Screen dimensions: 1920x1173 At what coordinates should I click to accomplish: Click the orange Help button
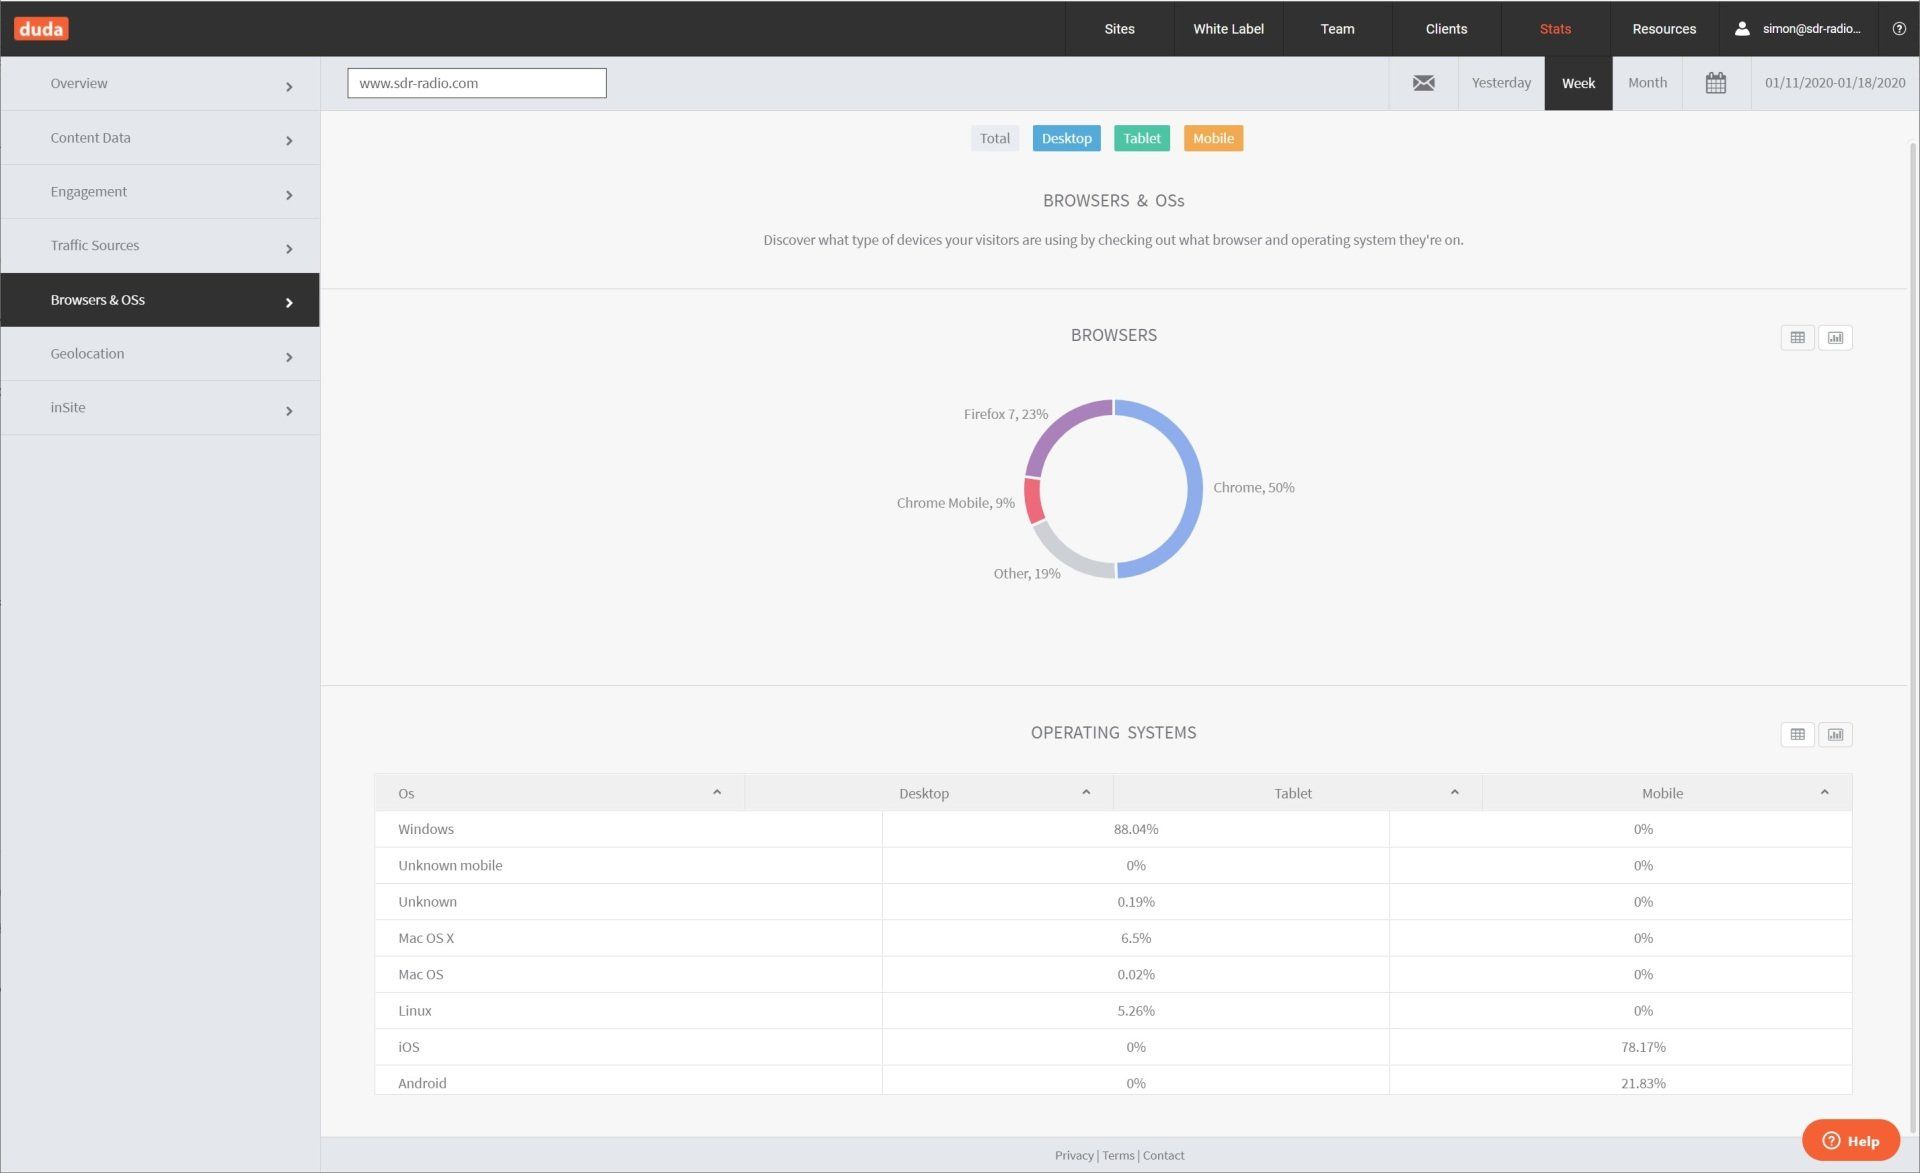pyautogui.click(x=1850, y=1141)
